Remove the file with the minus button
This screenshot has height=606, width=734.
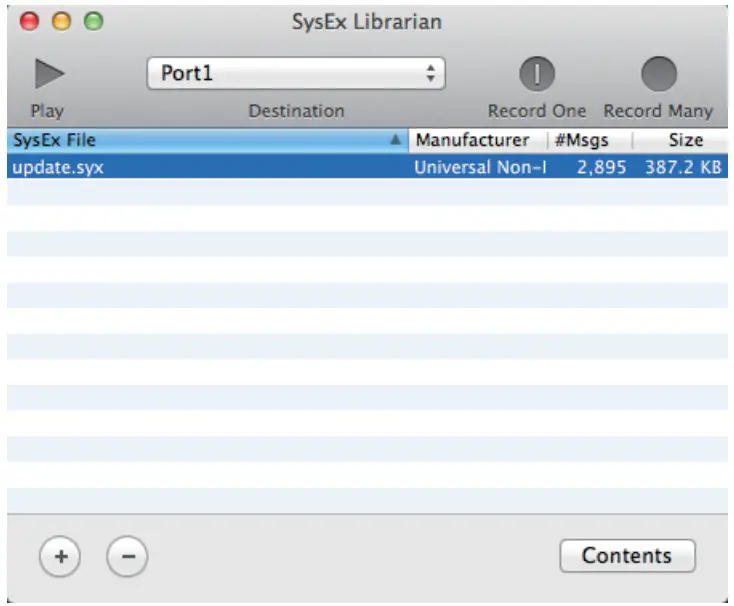(x=127, y=556)
